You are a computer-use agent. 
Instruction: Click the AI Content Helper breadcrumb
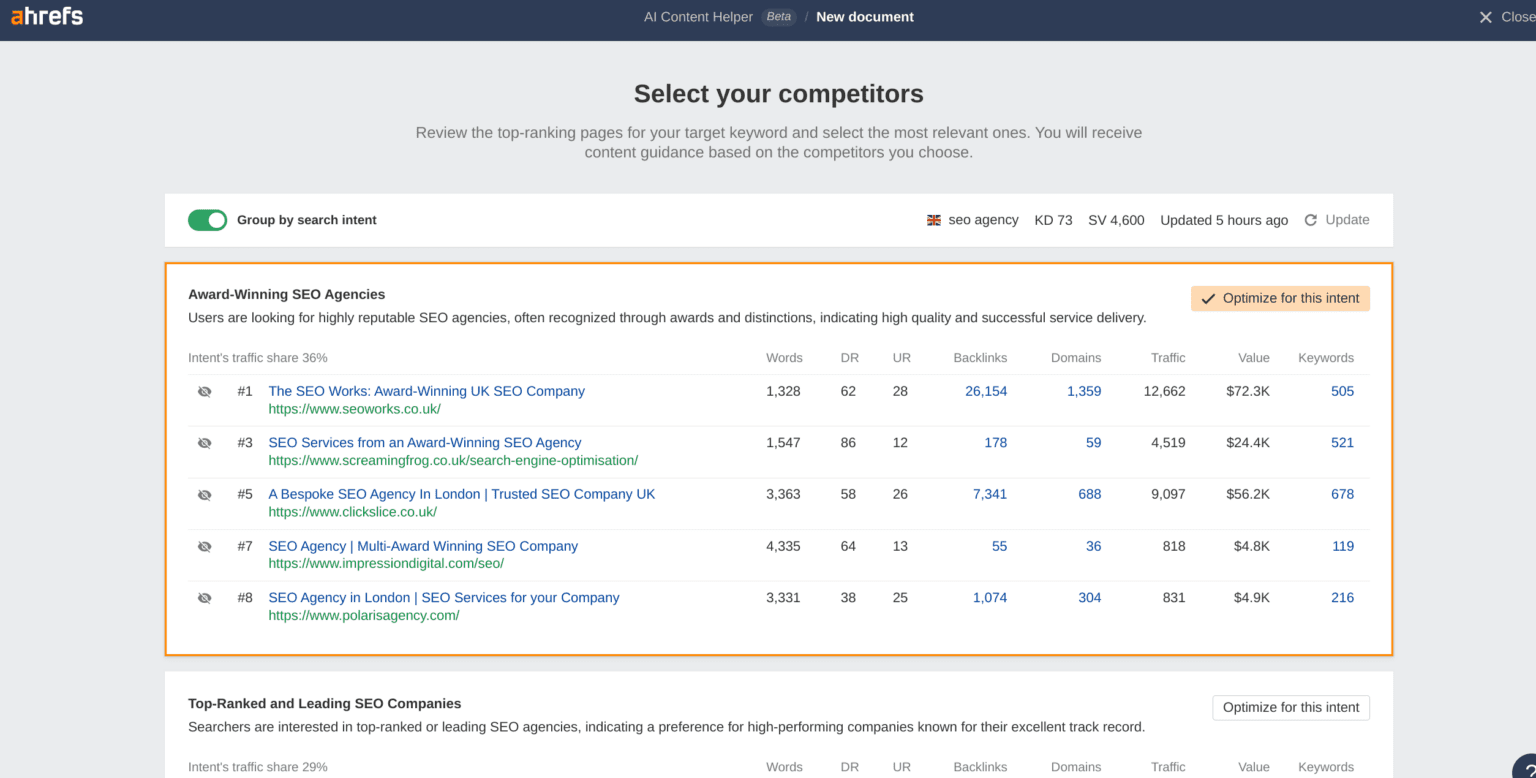(698, 16)
